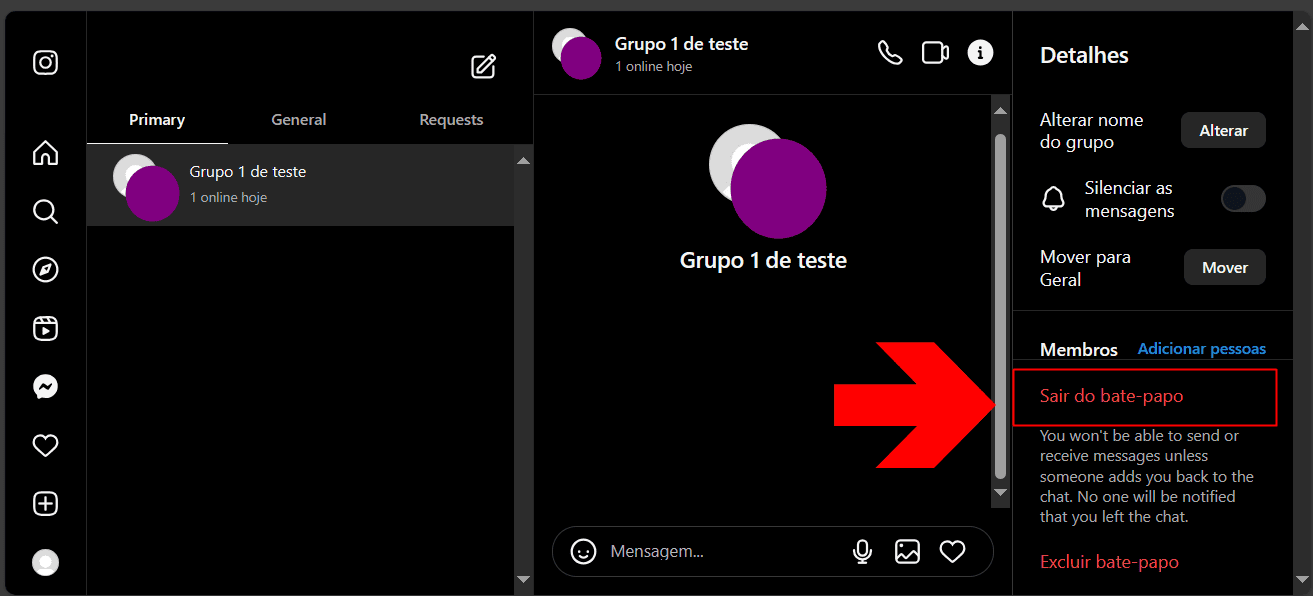
Task: Open emoji picker in message box
Action: (583, 551)
